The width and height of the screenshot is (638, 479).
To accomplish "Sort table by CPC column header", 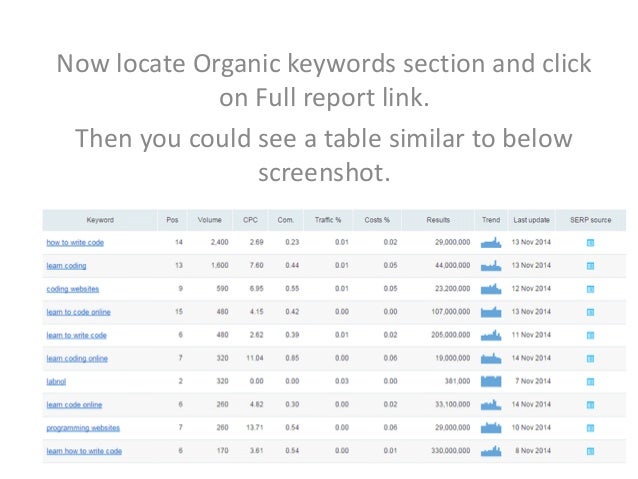I will click(250, 220).
